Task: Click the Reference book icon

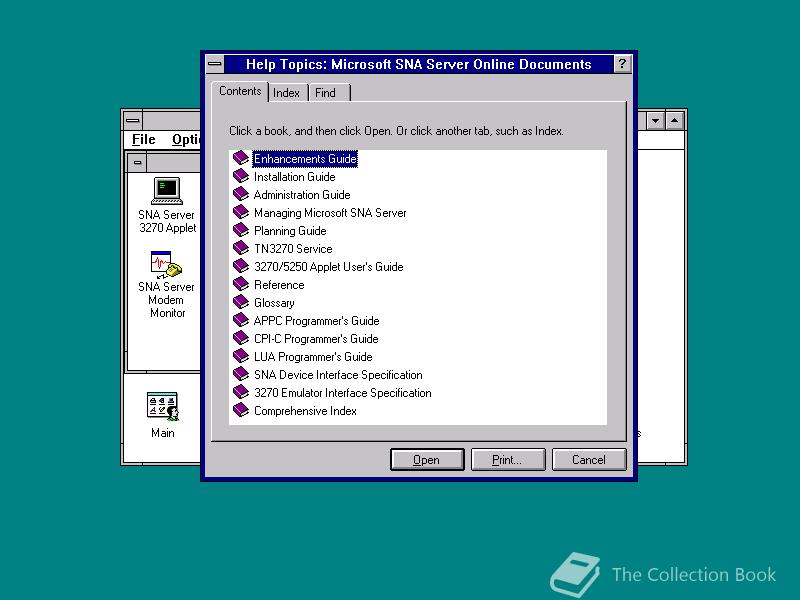Action: [241, 284]
